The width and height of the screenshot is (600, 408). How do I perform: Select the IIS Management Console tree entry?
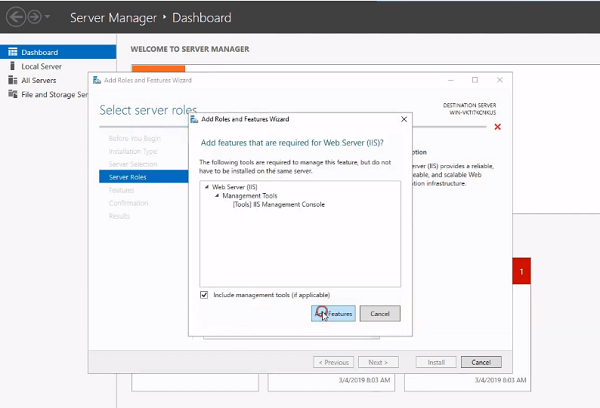tap(279, 204)
